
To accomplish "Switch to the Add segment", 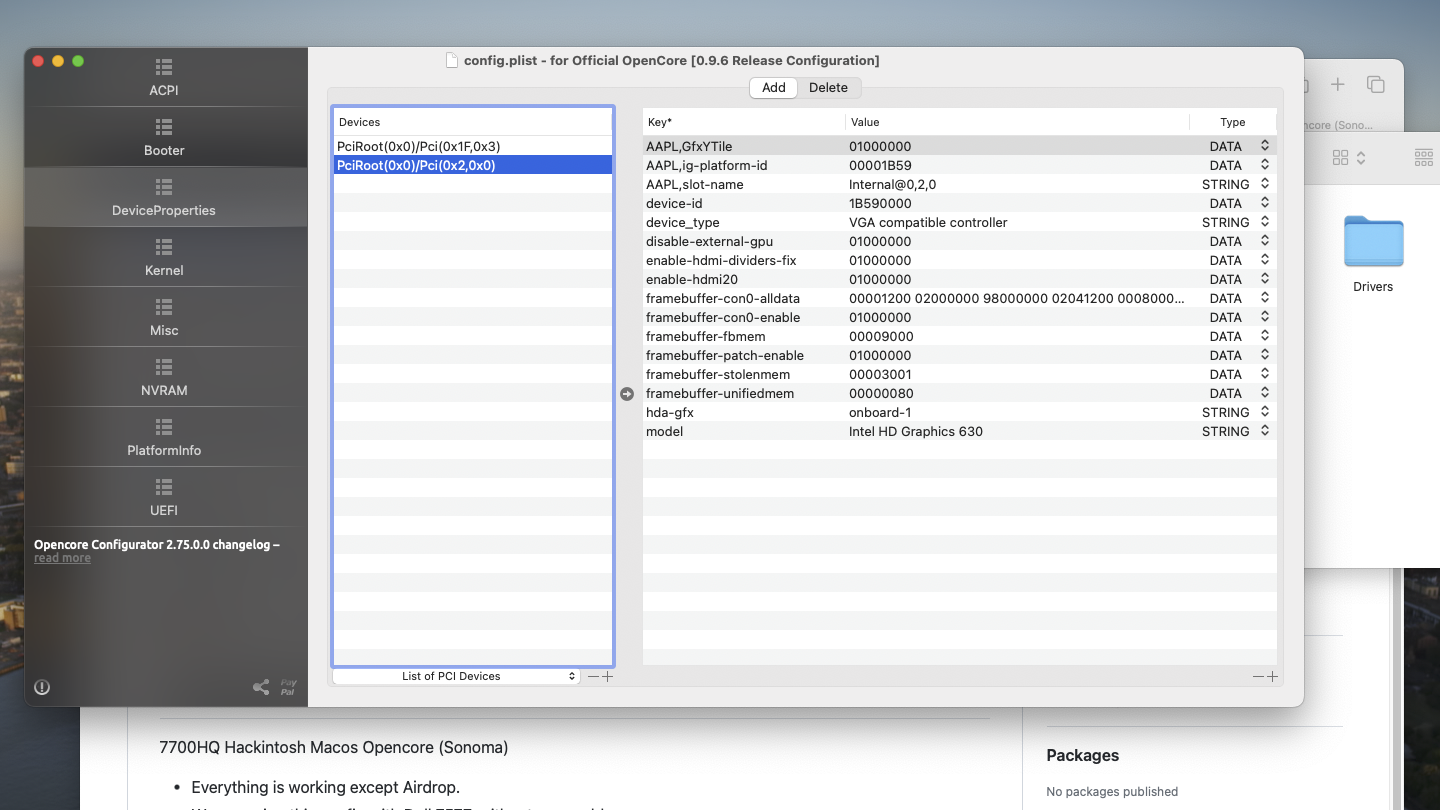I will pos(773,88).
